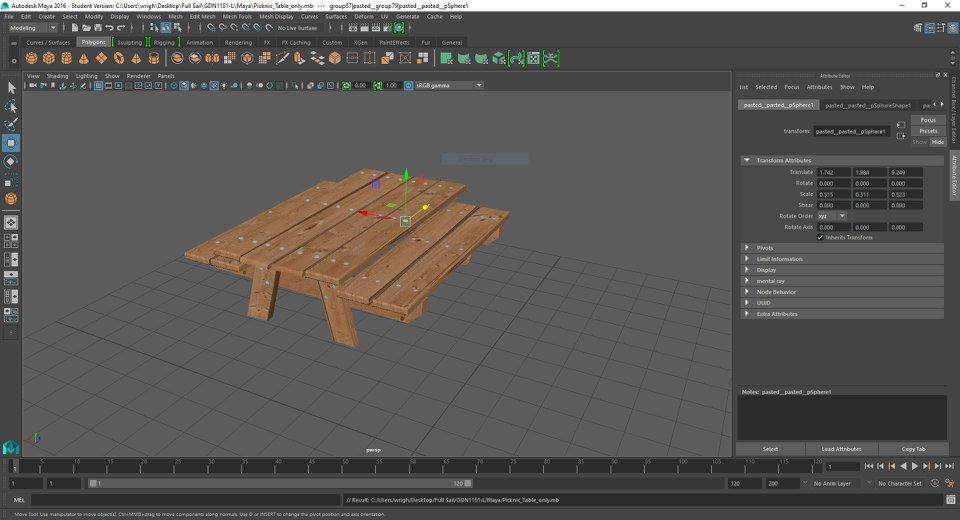Image resolution: width=960 pixels, height=520 pixels.
Task: Activate the Move tool in toolbox
Action: click(x=11, y=143)
